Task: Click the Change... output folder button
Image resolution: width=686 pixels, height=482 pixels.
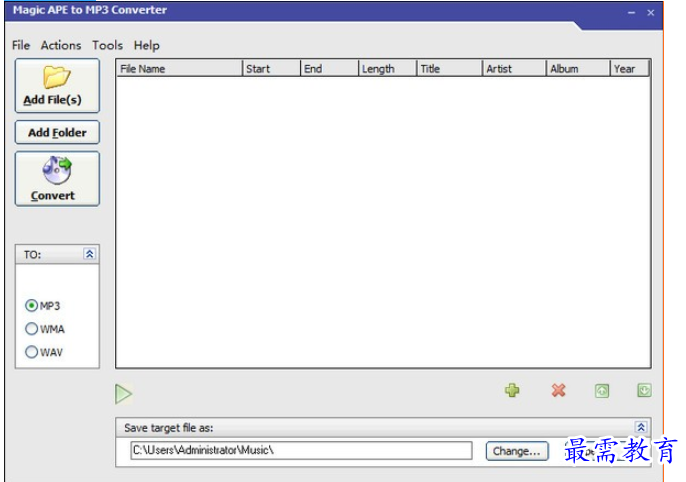Action: tap(517, 451)
